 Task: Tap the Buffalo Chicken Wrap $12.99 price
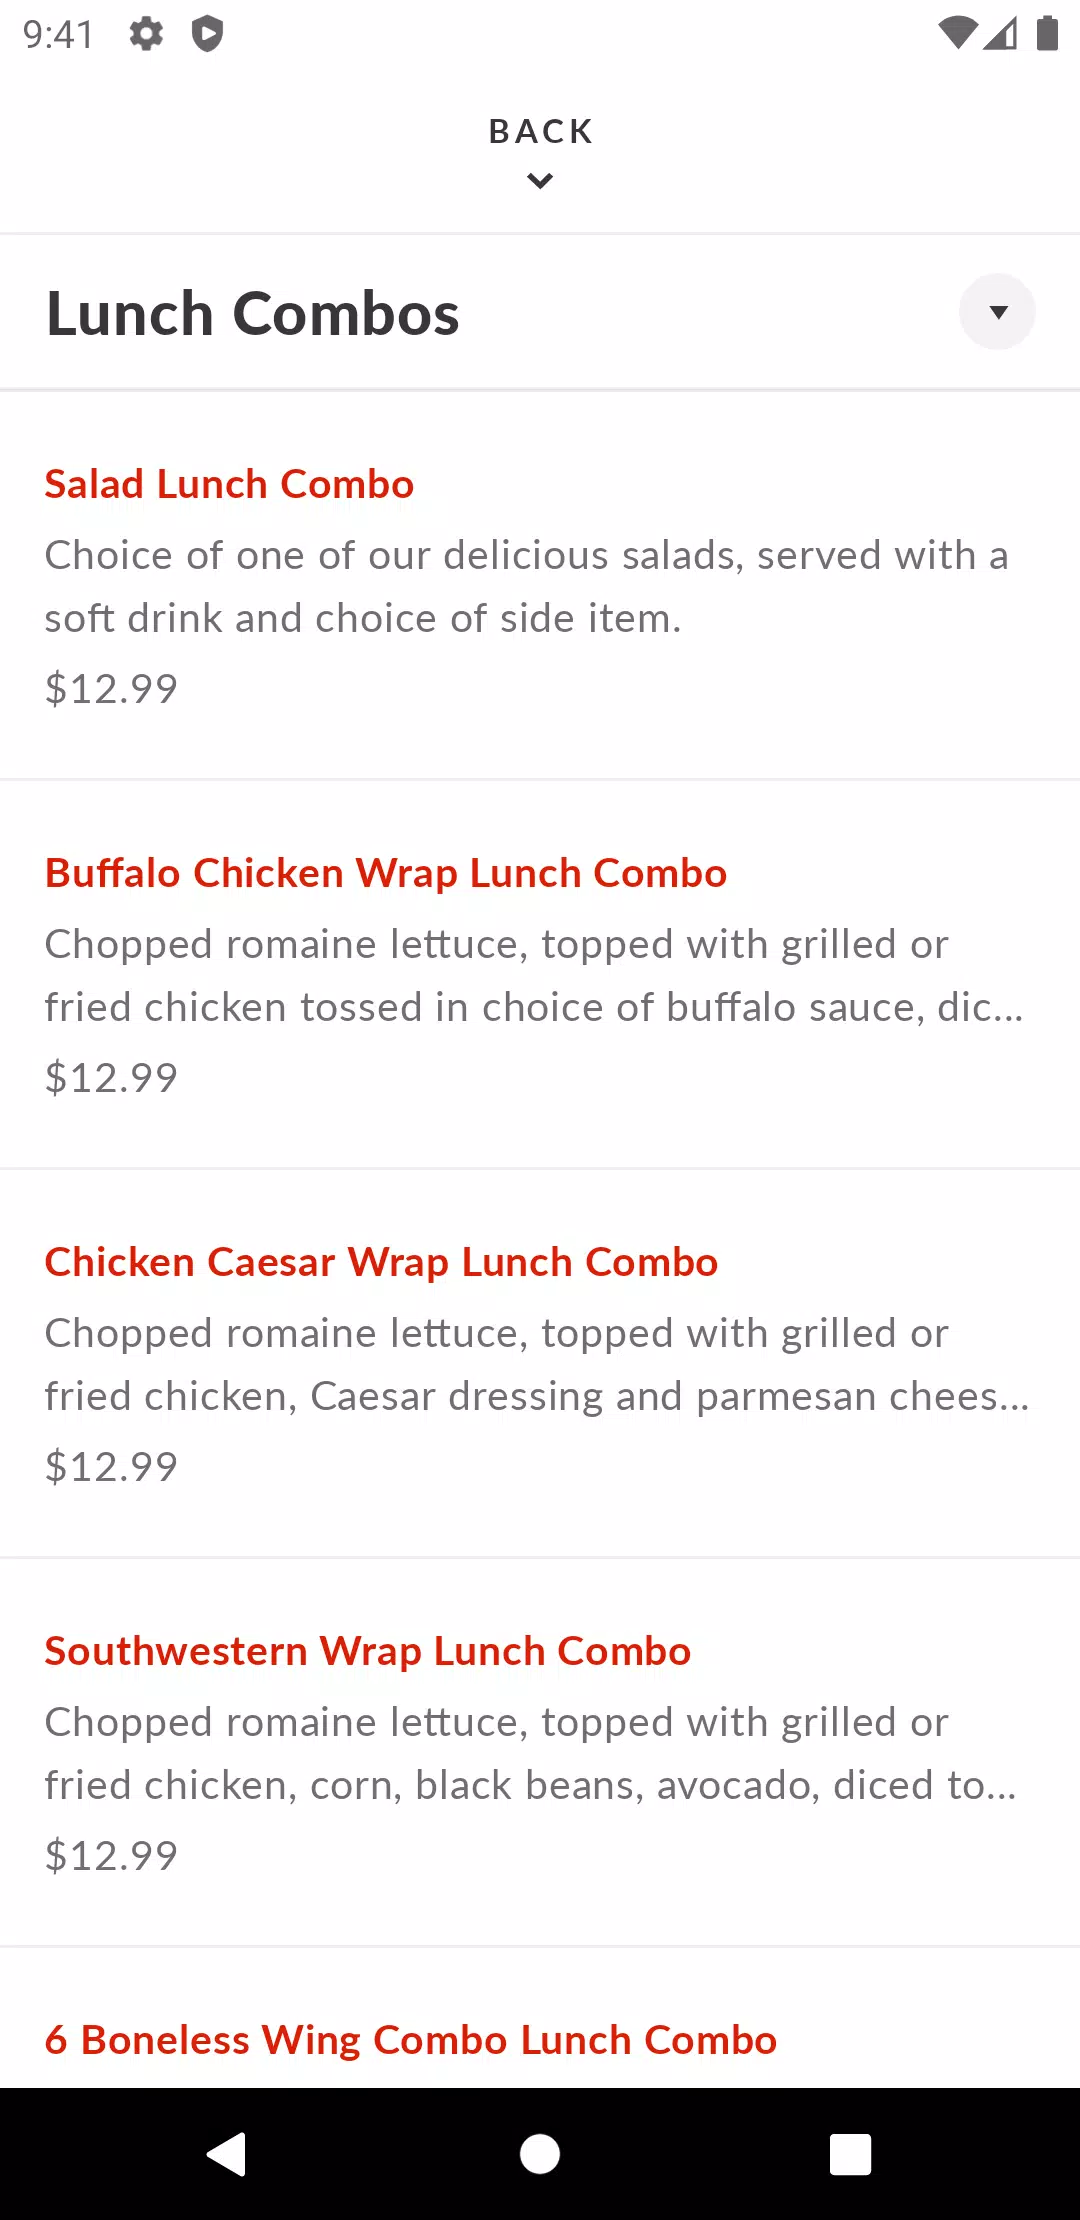pos(111,1078)
